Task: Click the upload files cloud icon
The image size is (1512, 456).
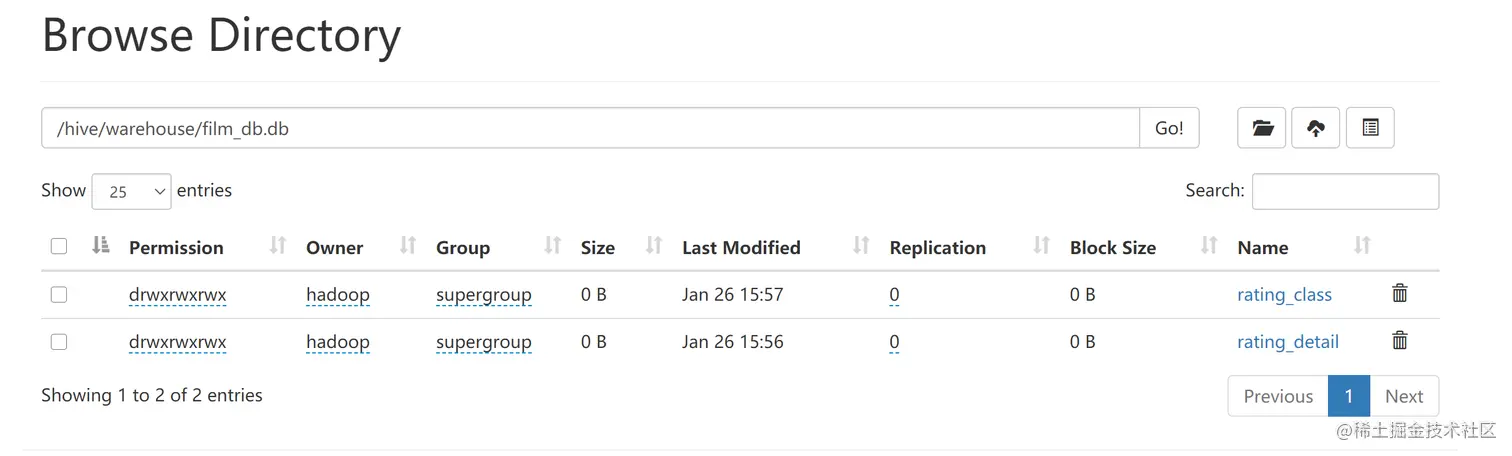Action: (x=1316, y=128)
